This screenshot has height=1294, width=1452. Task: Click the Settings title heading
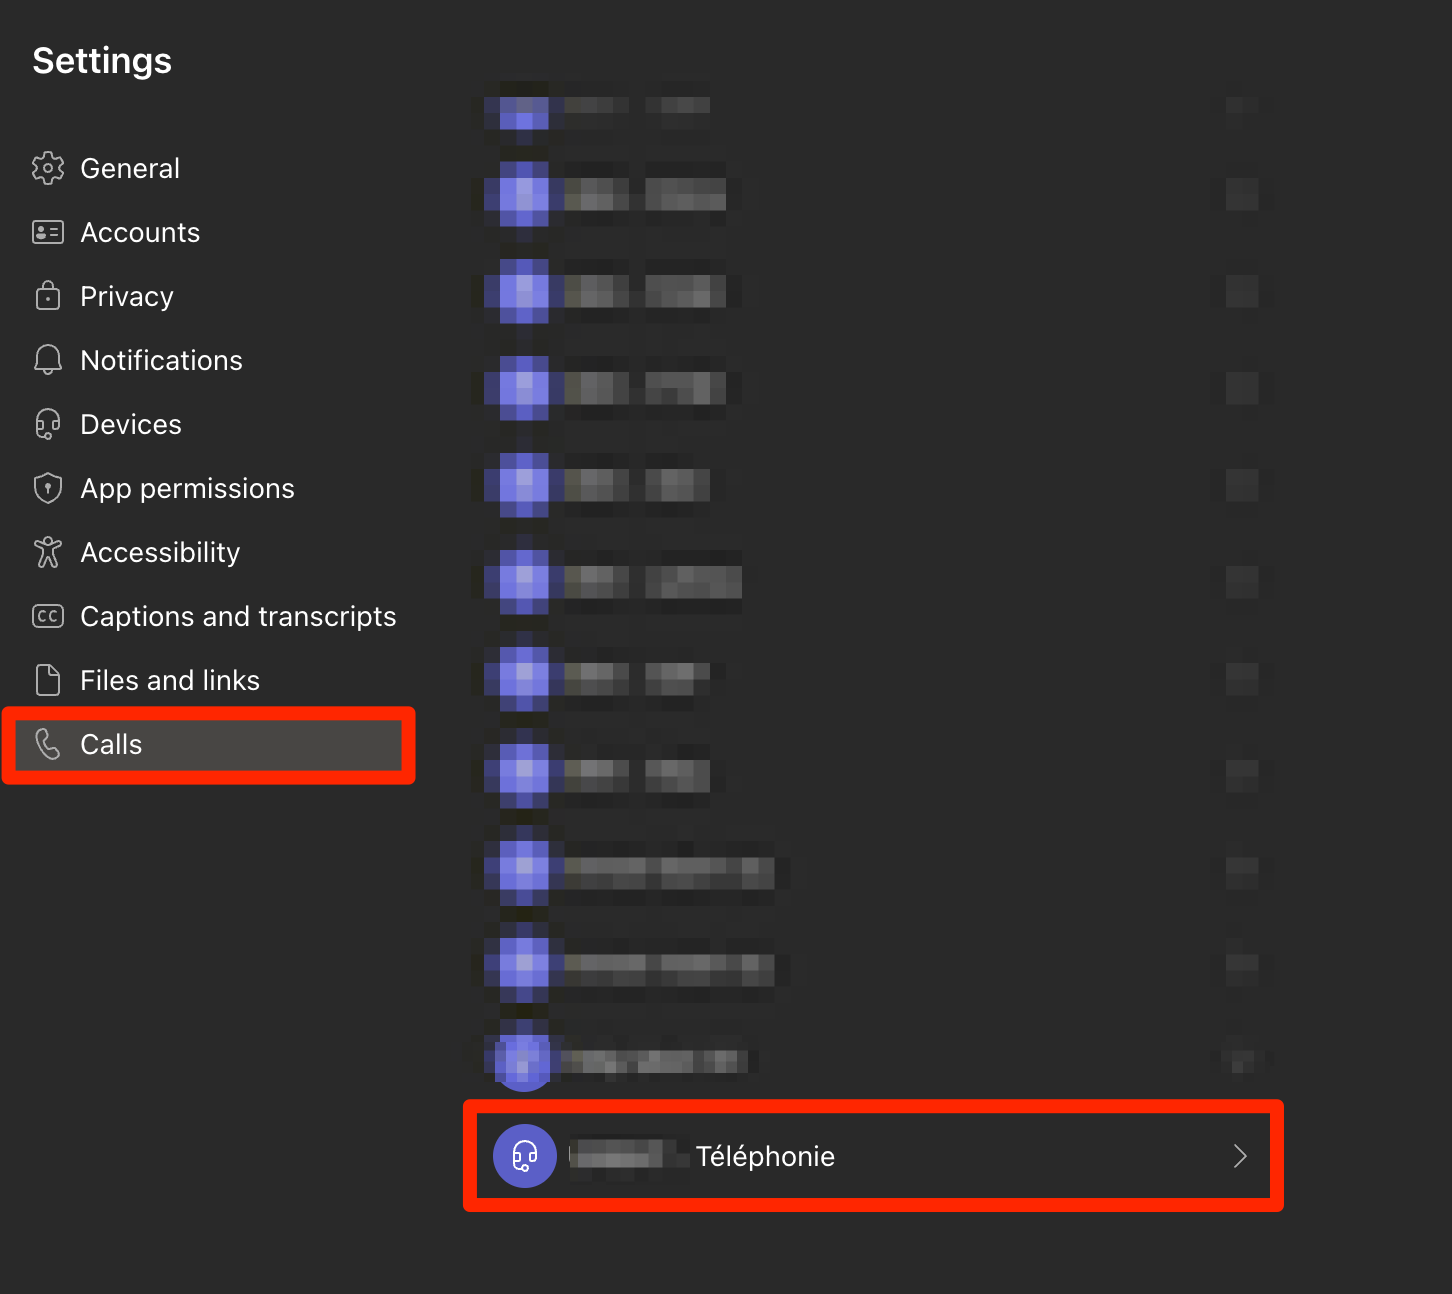[102, 61]
